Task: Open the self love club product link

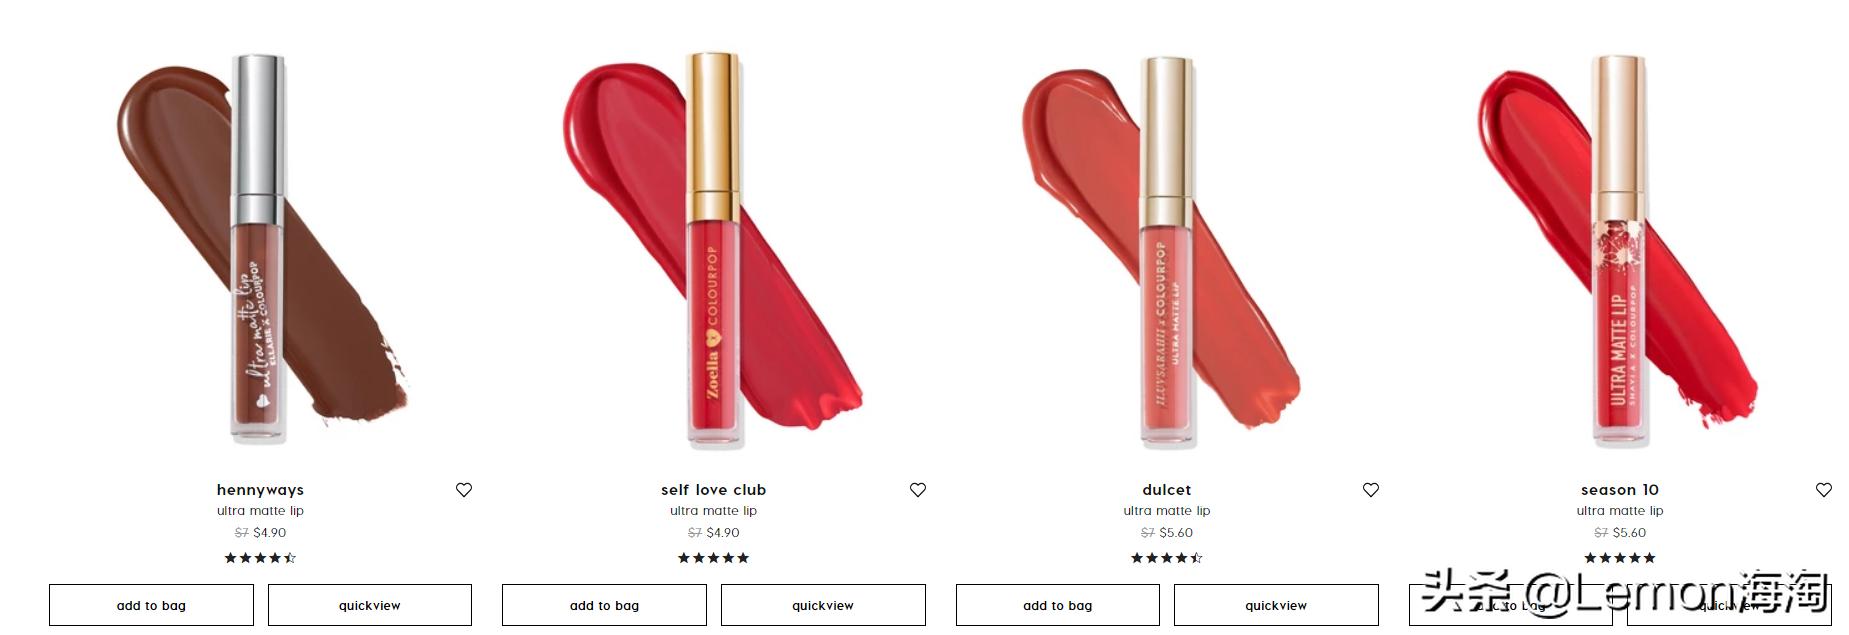Action: point(713,490)
